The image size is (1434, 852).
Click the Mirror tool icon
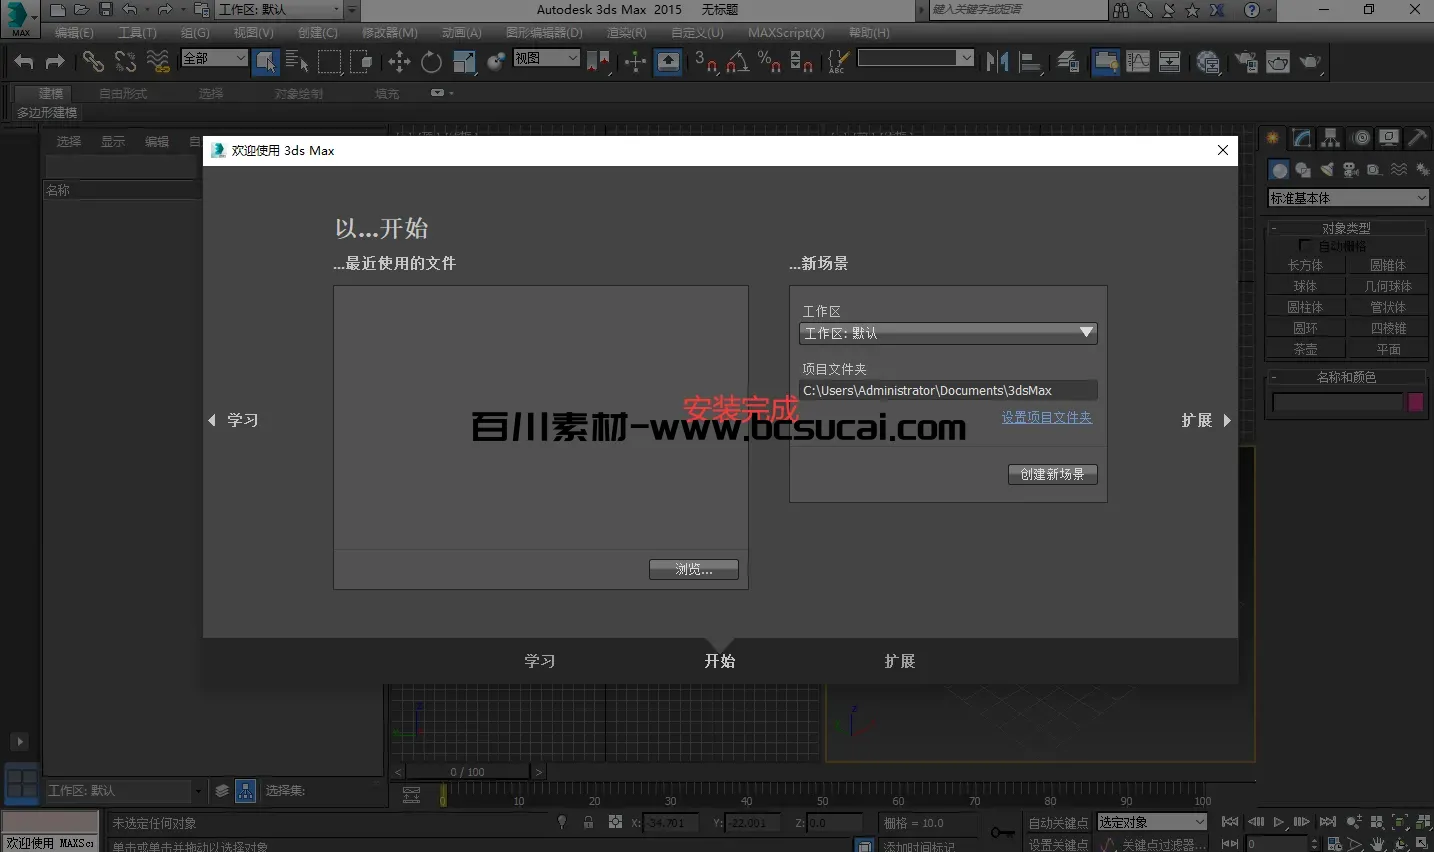[997, 62]
